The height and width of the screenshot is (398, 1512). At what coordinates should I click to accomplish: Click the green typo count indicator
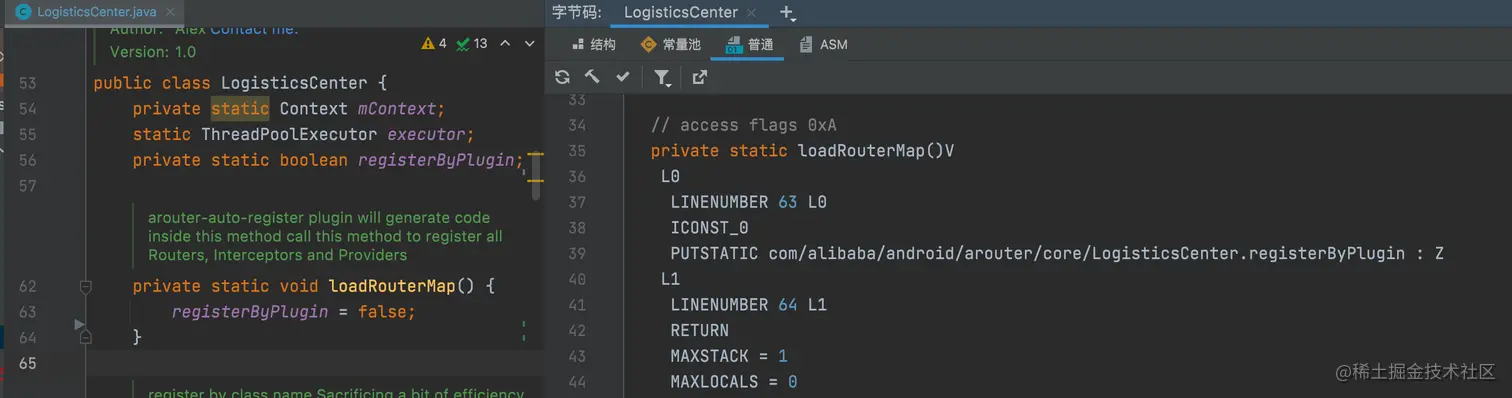click(471, 43)
